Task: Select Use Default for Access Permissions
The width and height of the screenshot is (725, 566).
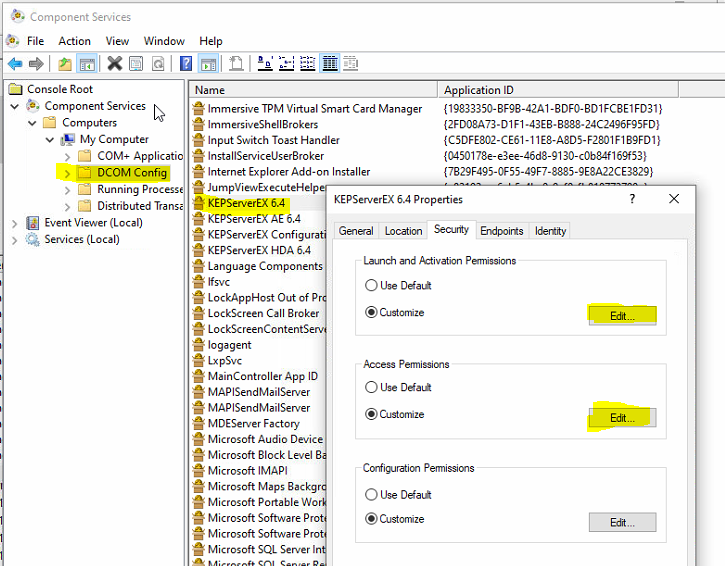Action: coord(371,387)
